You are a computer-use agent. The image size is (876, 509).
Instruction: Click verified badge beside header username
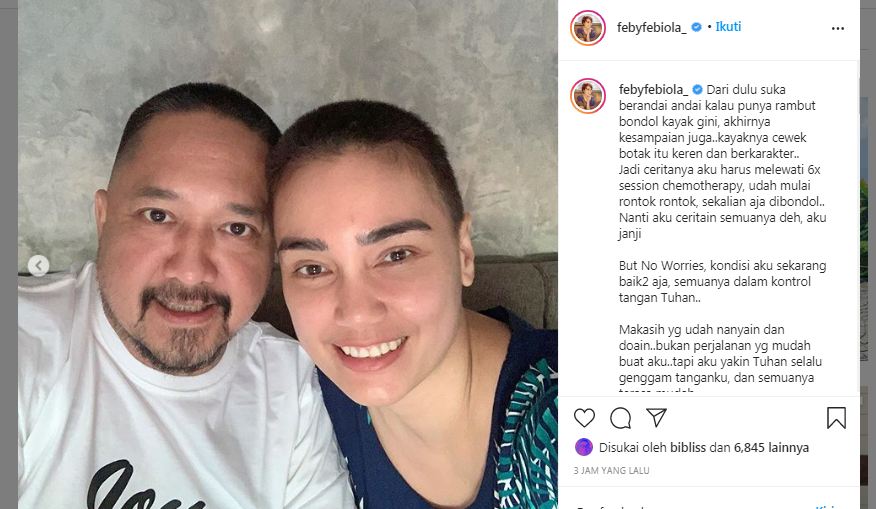(696, 27)
